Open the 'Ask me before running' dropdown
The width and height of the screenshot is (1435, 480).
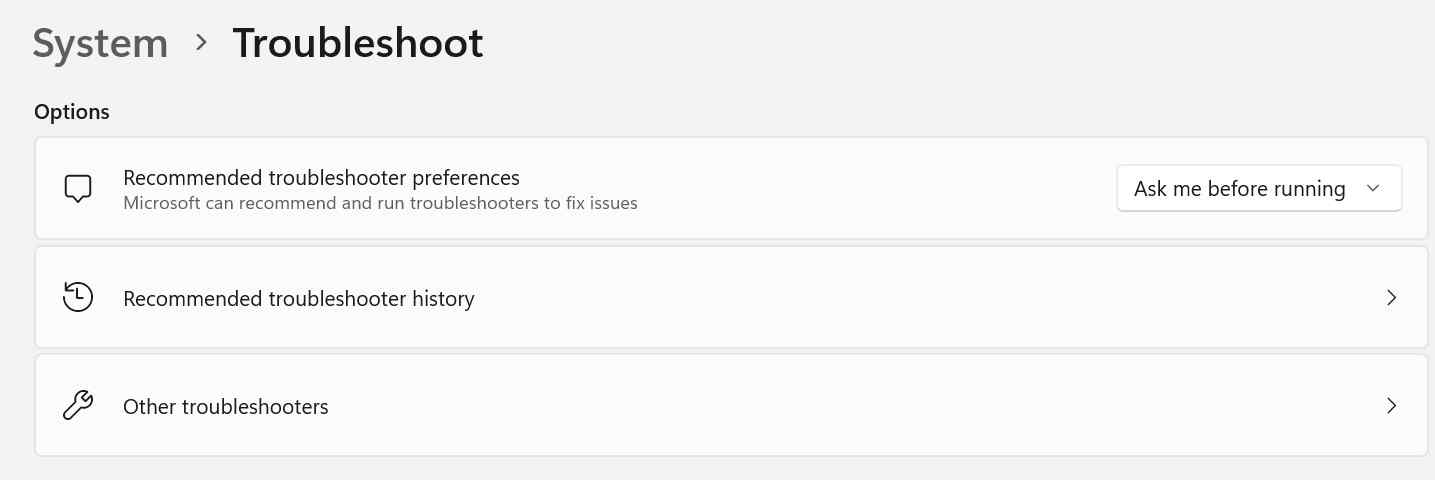1240,189
